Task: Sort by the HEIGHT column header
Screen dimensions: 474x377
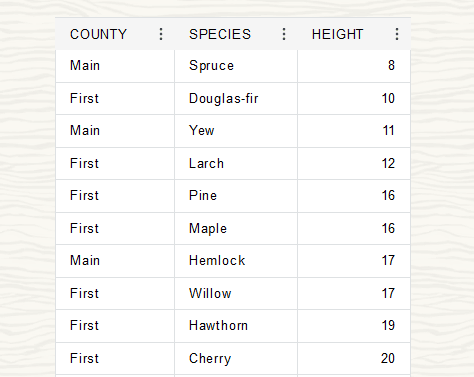Action: pos(337,34)
